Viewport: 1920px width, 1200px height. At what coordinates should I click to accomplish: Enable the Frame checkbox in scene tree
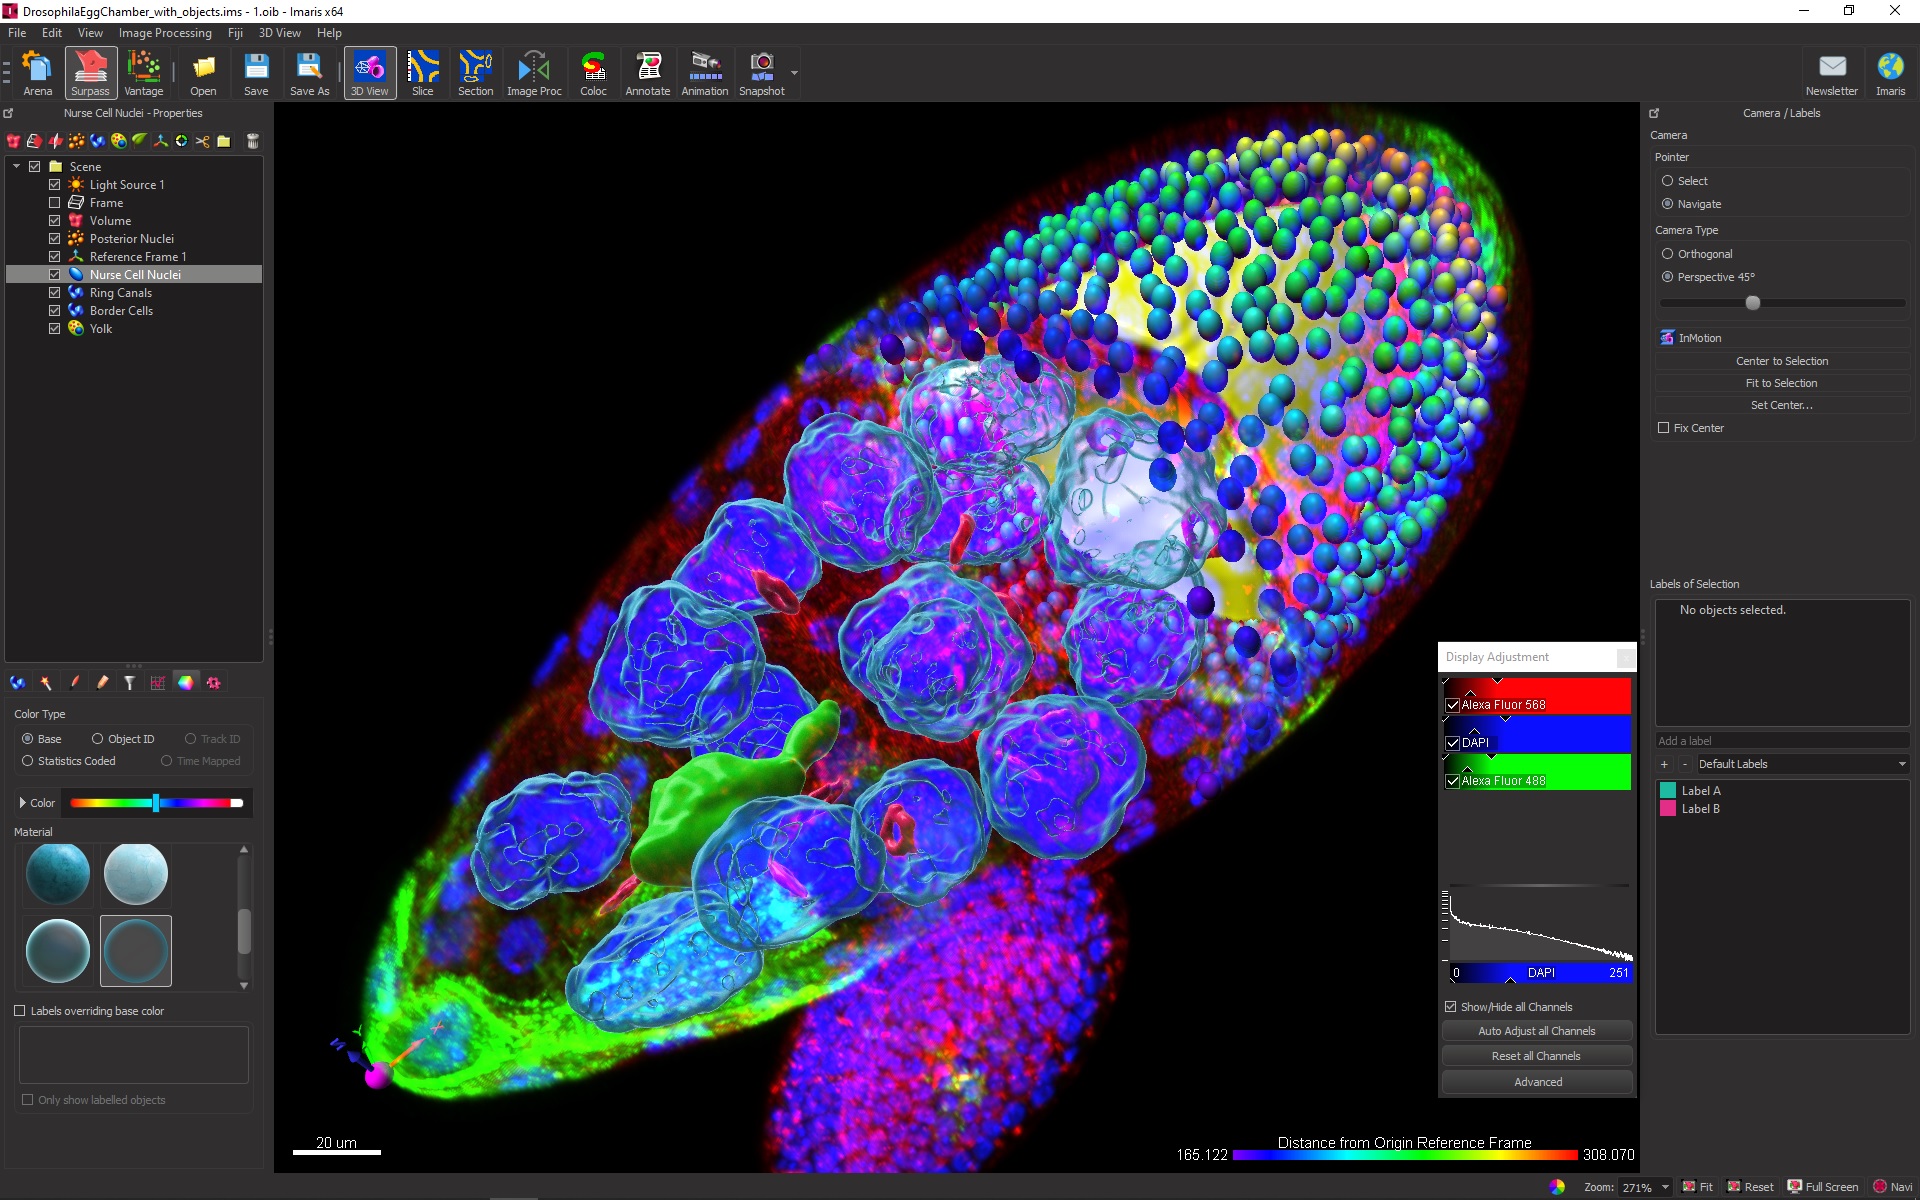(x=55, y=203)
